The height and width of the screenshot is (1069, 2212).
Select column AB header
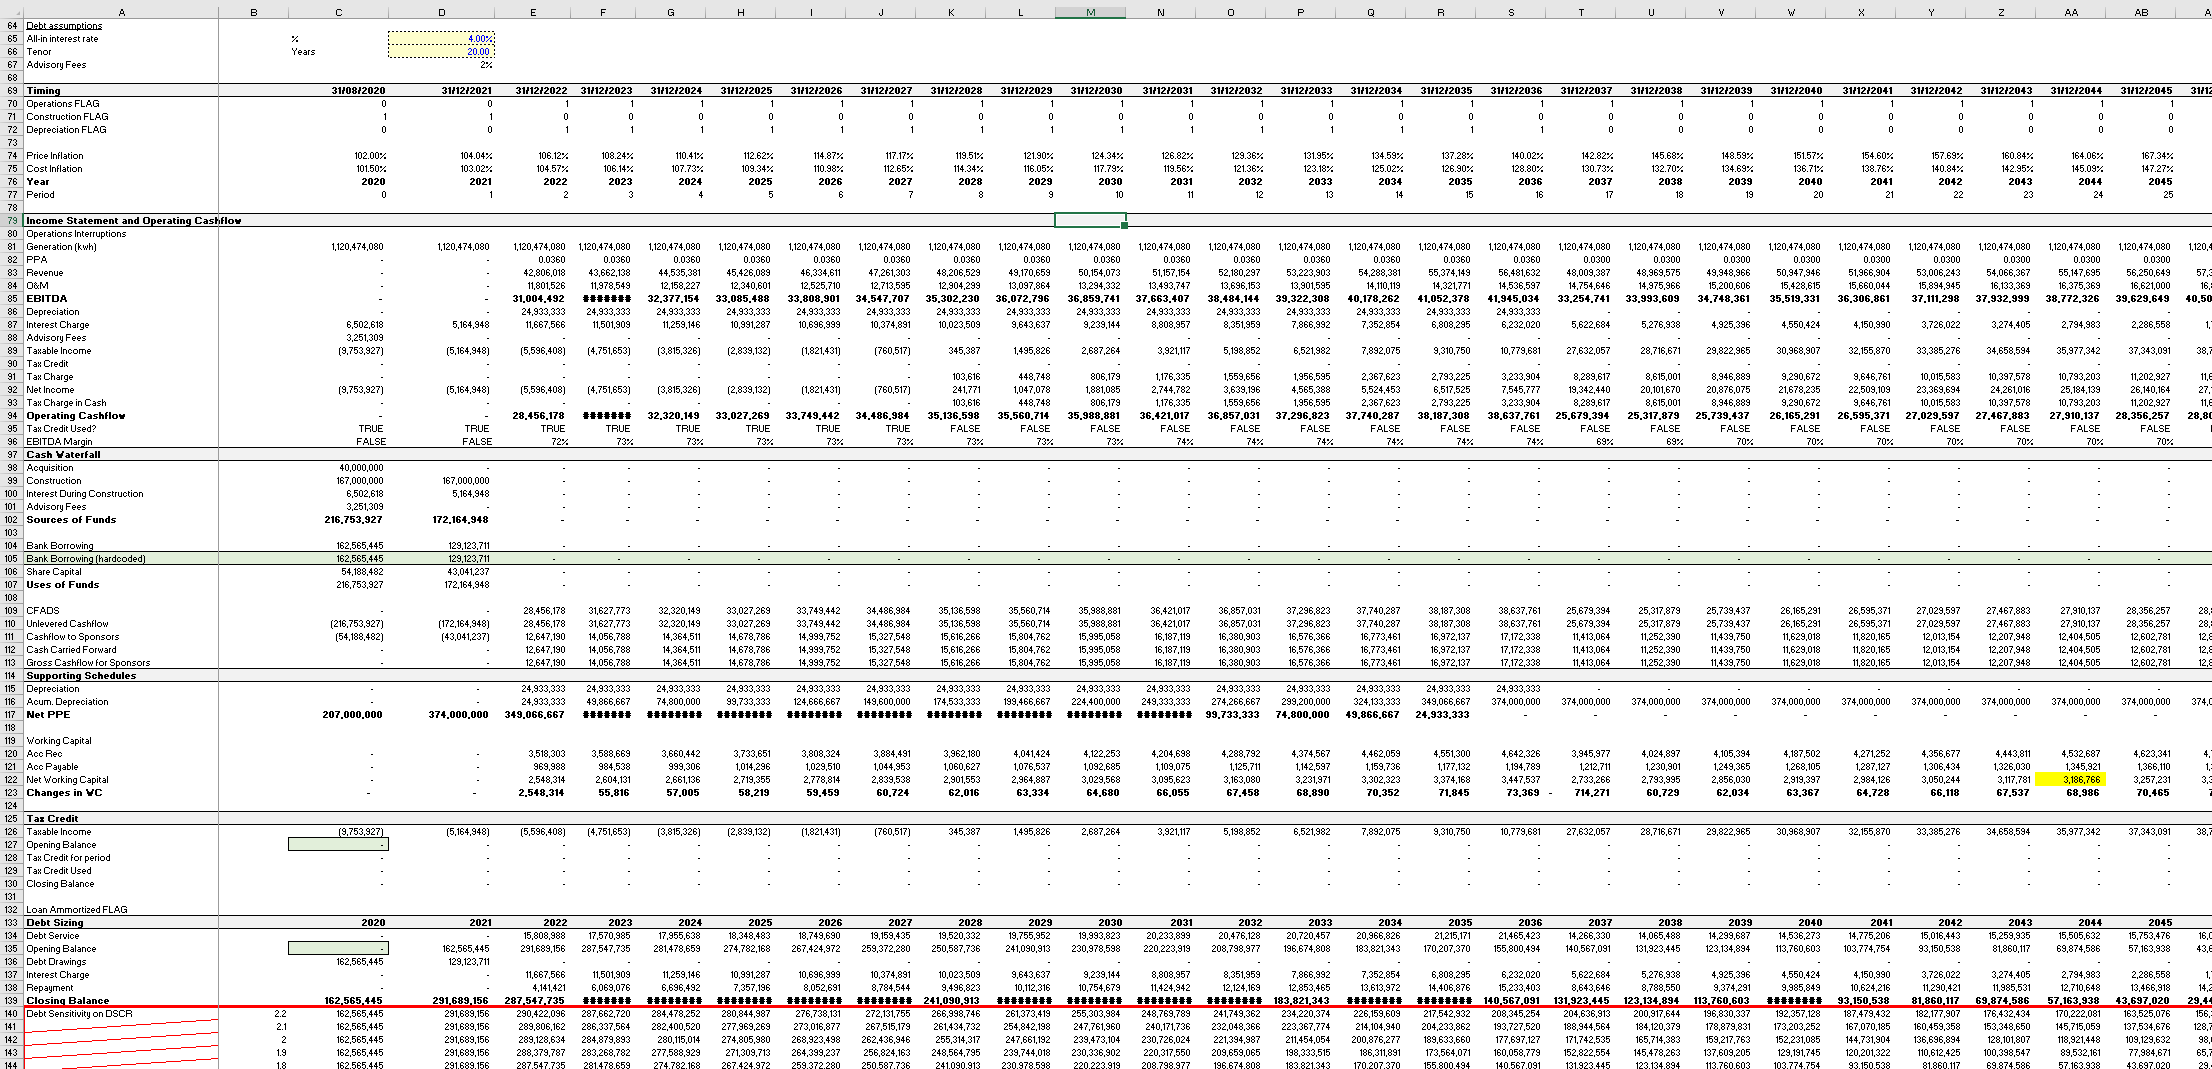coord(2141,12)
